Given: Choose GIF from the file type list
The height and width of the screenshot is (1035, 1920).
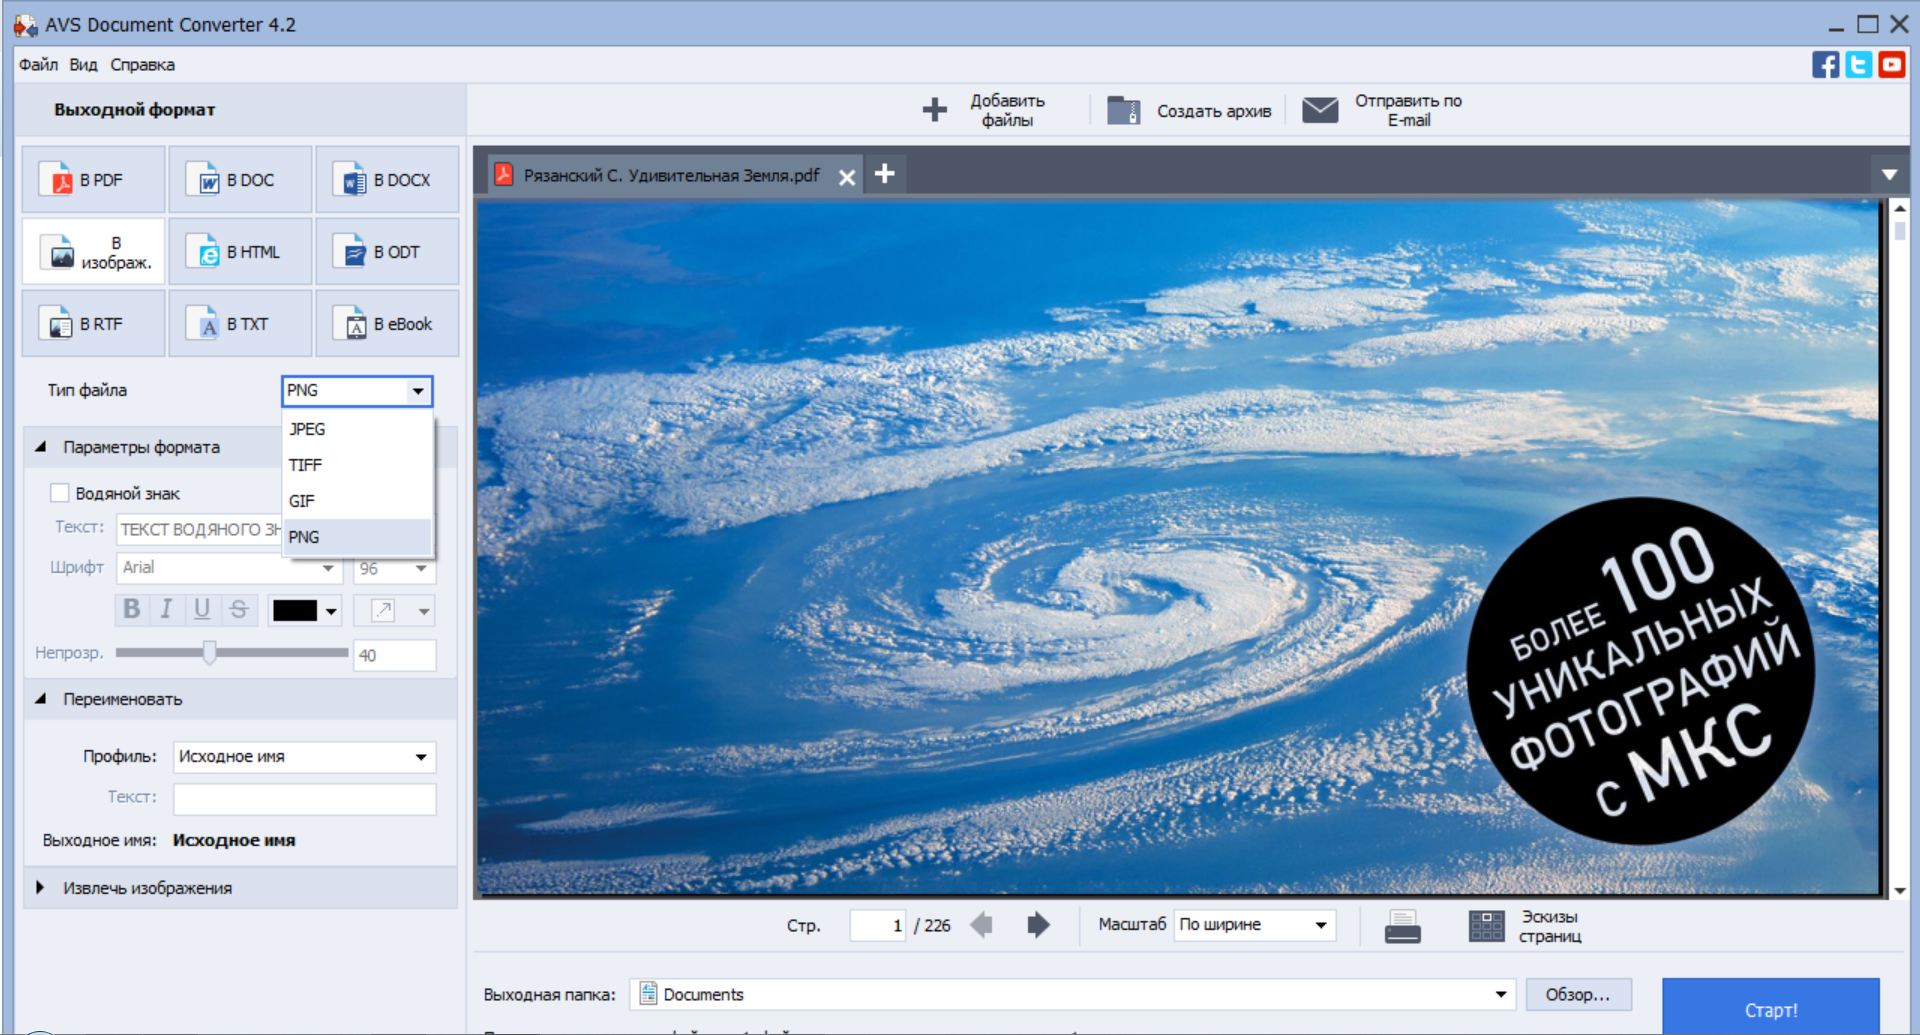Looking at the screenshot, I should coord(358,501).
